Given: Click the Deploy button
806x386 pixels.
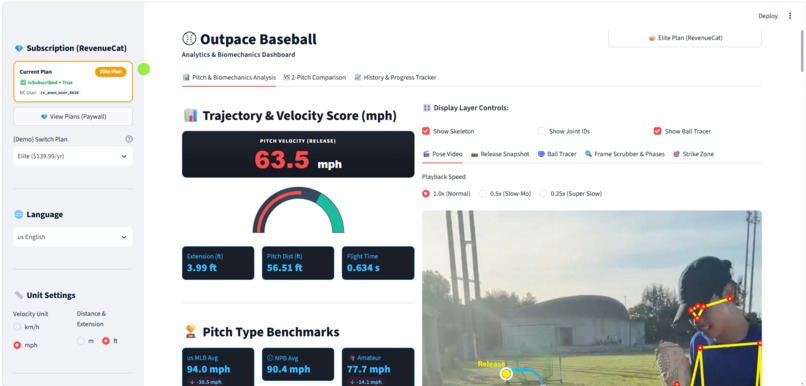Looking at the screenshot, I should tap(768, 16).
